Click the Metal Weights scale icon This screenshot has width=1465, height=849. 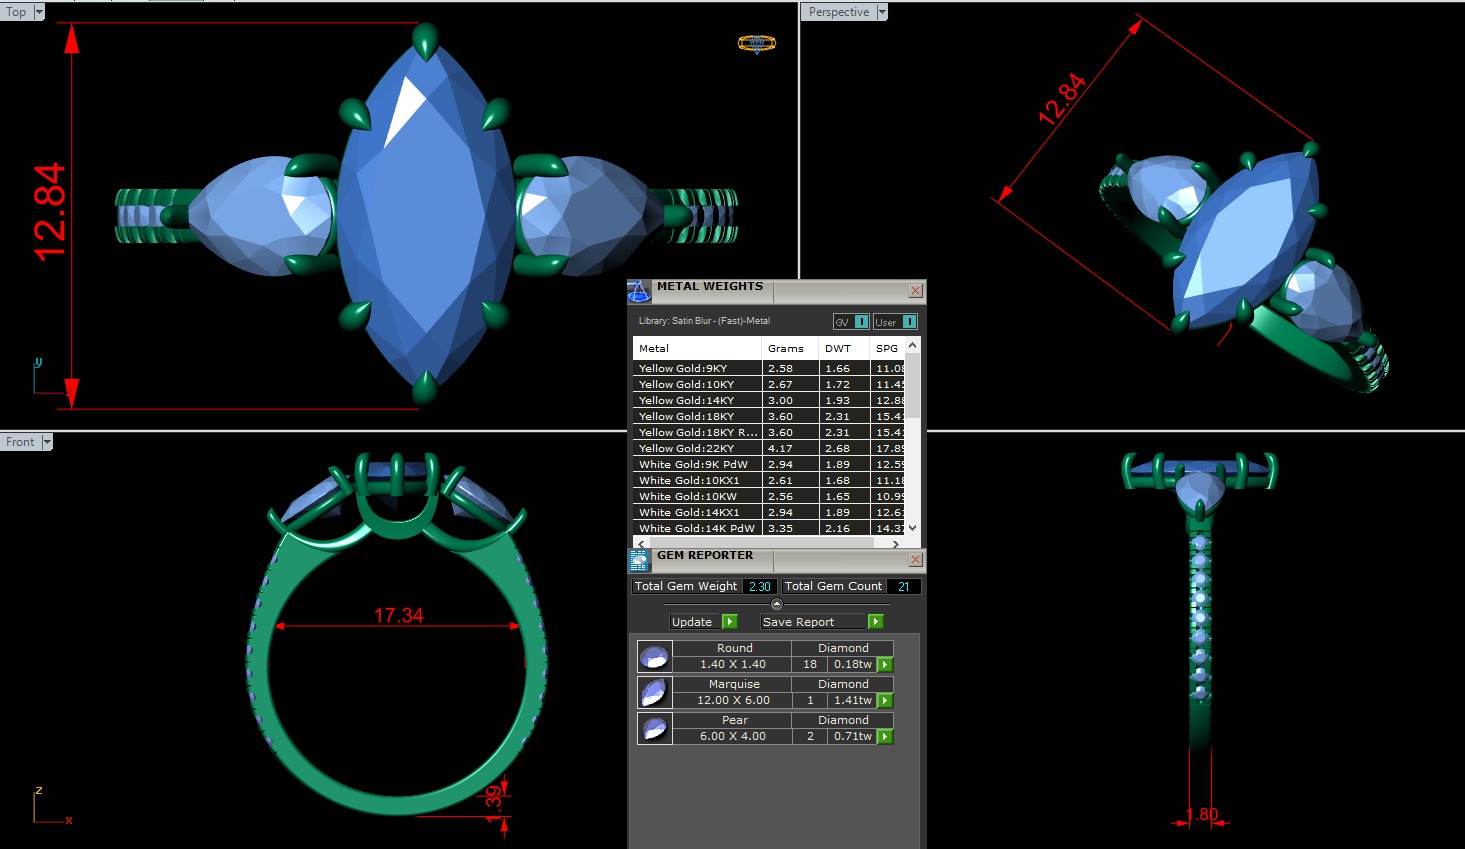tap(639, 291)
